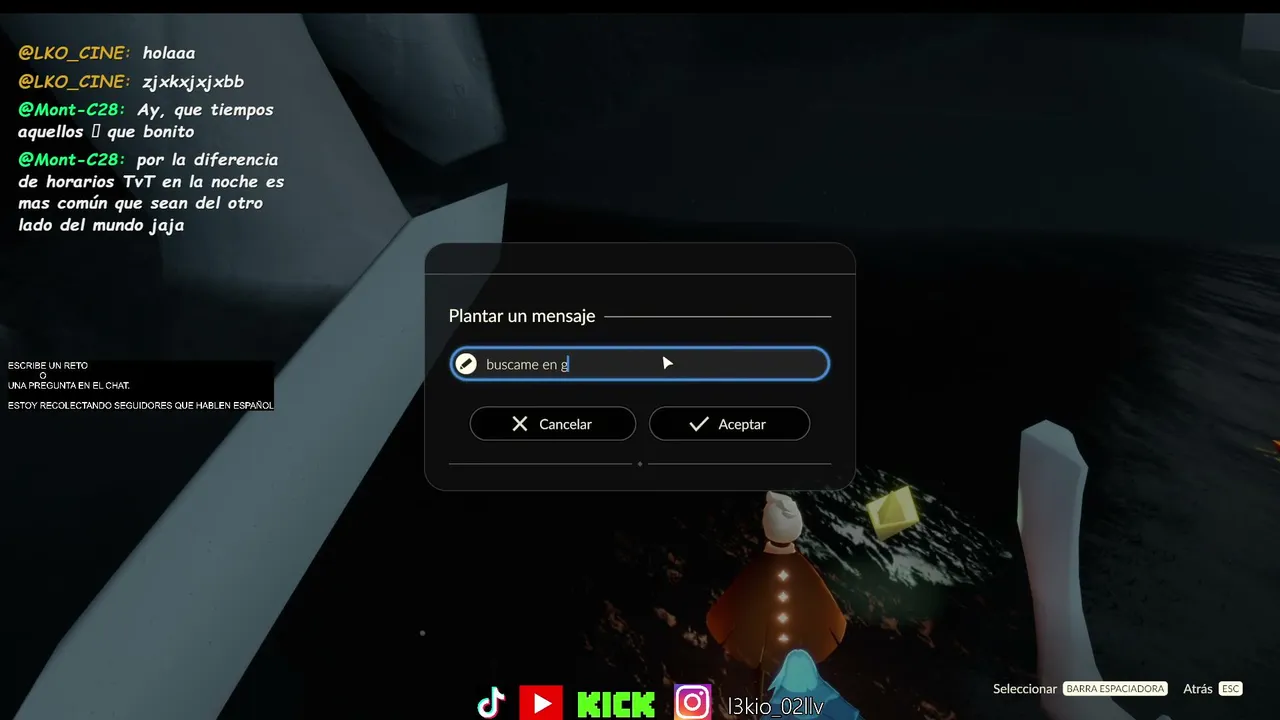Click the message starting "por la diferencia"
This screenshot has height=720, width=1280.
(151, 192)
